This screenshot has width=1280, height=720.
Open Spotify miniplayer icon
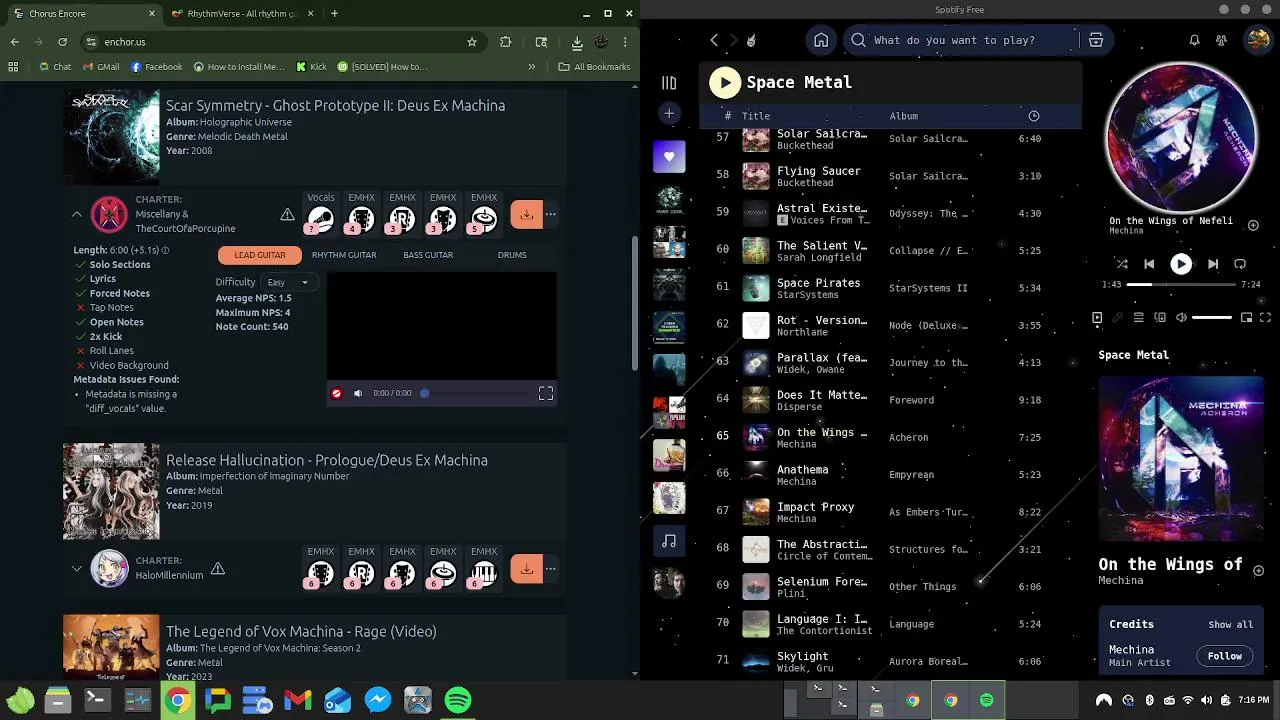tap(1246, 318)
